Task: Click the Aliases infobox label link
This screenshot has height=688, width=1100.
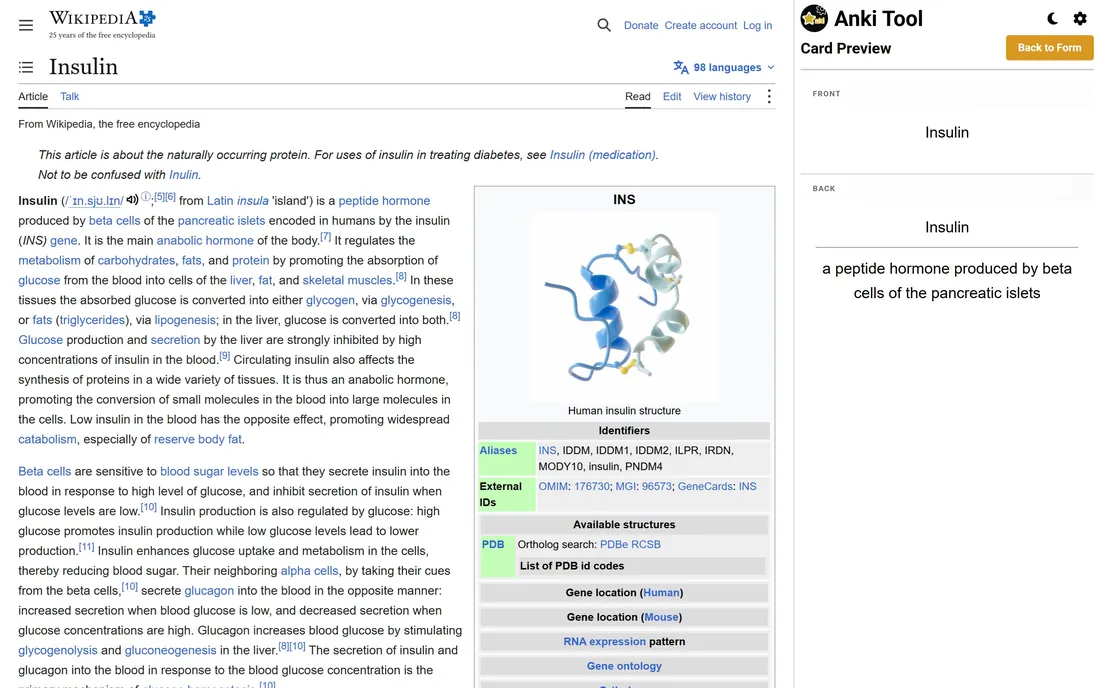Action: point(498,450)
